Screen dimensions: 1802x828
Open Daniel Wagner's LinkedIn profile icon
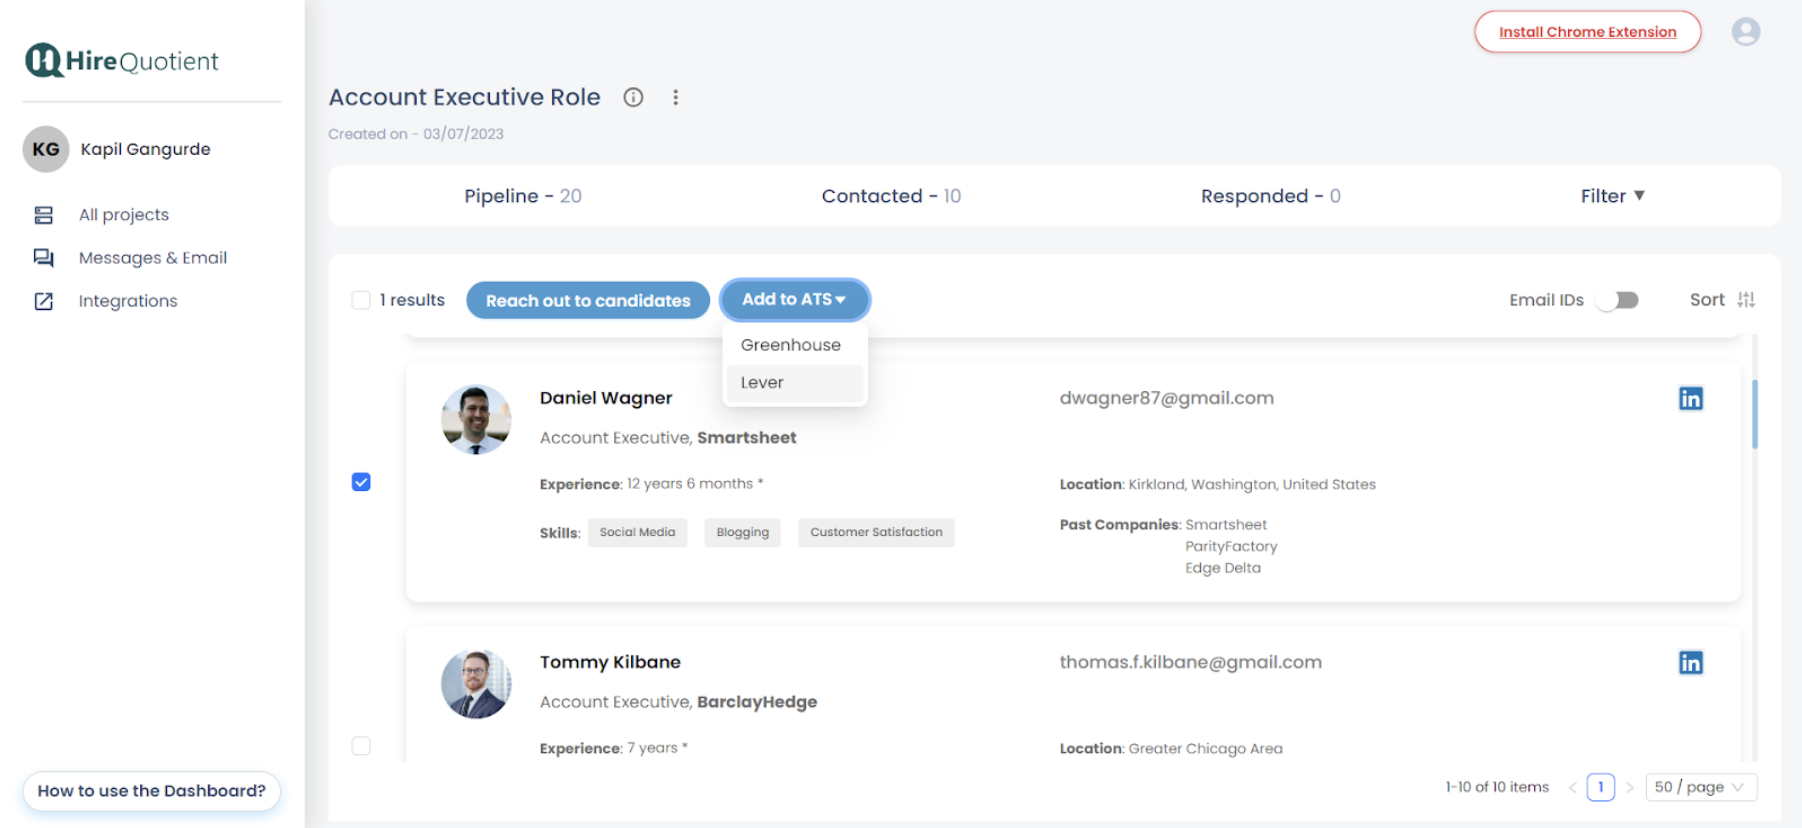pyautogui.click(x=1690, y=399)
